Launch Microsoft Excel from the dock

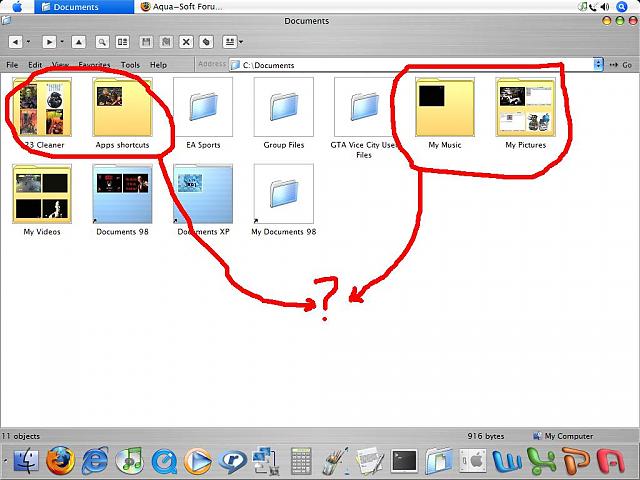click(x=542, y=461)
